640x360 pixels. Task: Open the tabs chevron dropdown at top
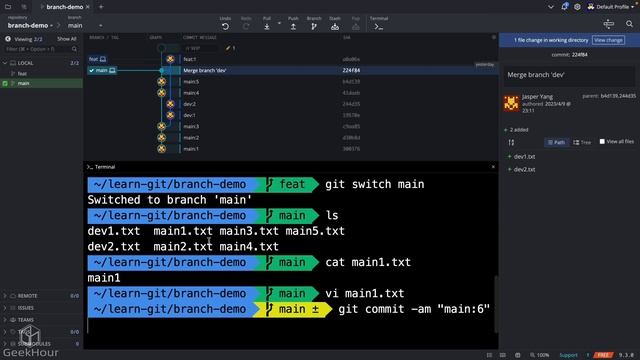[551, 7]
